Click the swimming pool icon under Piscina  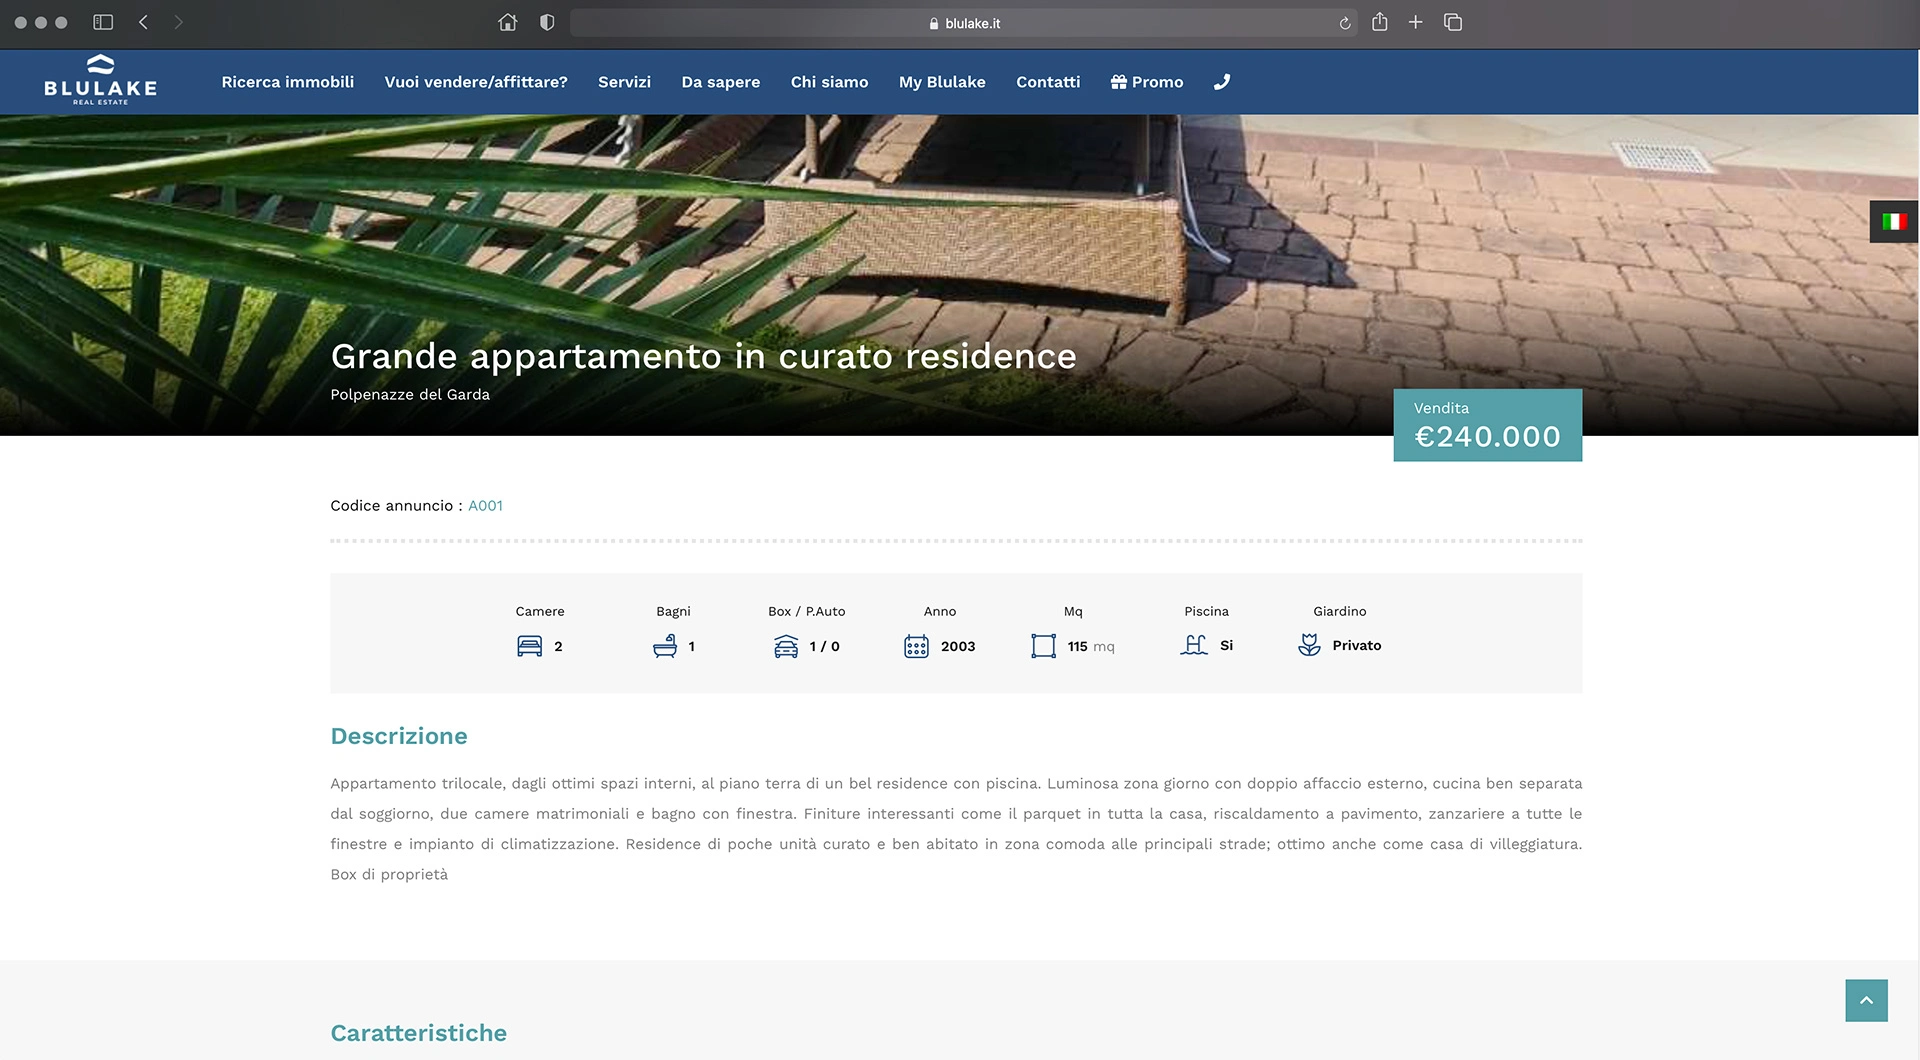click(1194, 645)
